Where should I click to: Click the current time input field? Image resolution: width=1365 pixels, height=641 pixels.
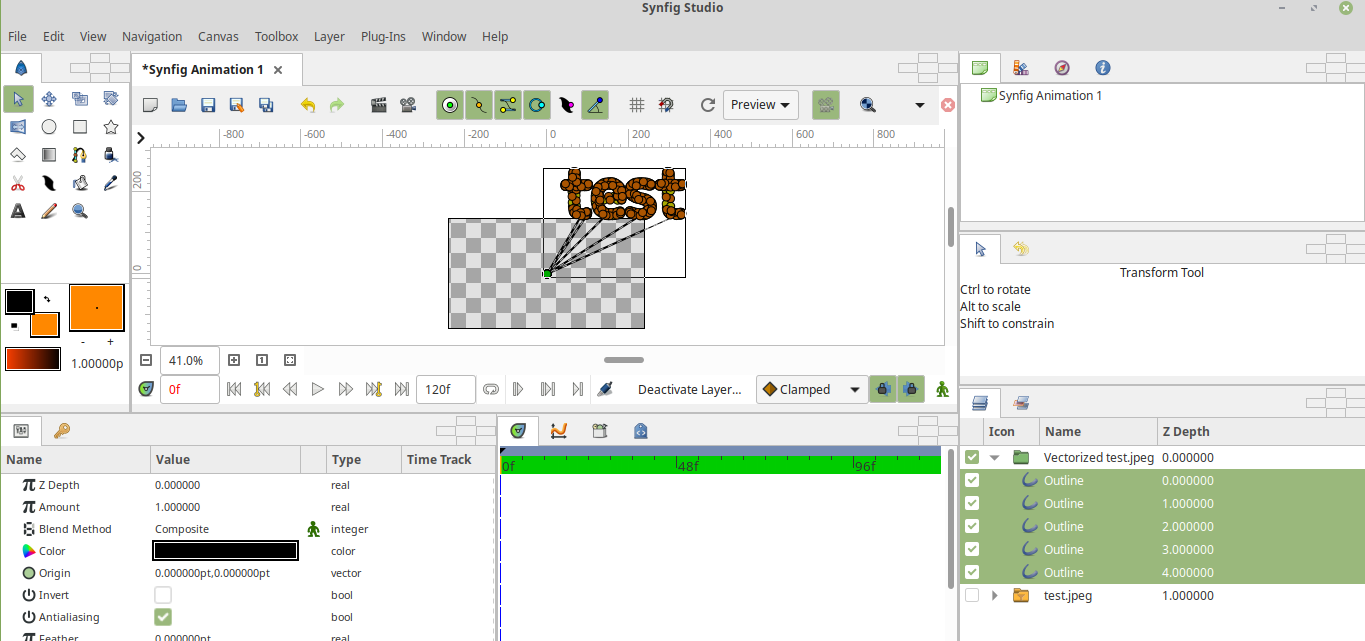pos(189,389)
